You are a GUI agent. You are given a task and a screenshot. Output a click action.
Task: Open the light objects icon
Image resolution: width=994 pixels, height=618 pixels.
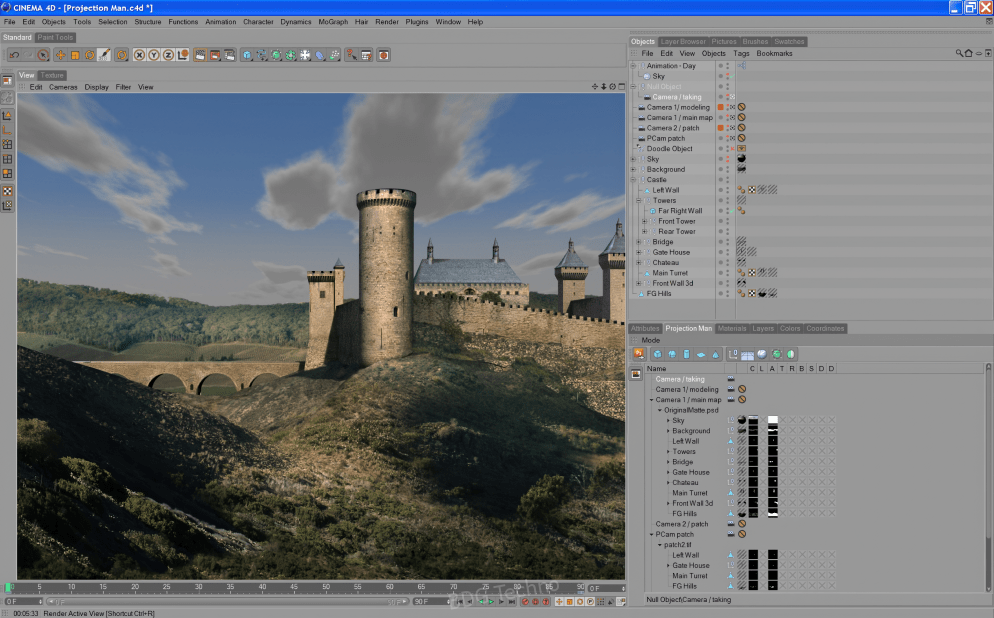tap(306, 55)
